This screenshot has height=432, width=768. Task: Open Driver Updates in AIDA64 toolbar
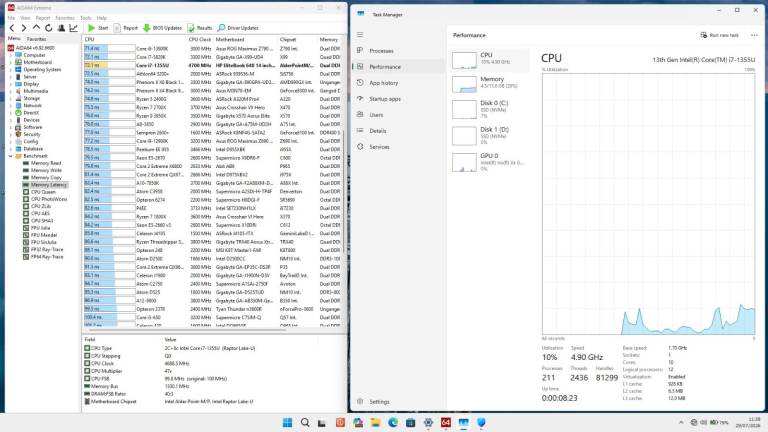point(238,28)
